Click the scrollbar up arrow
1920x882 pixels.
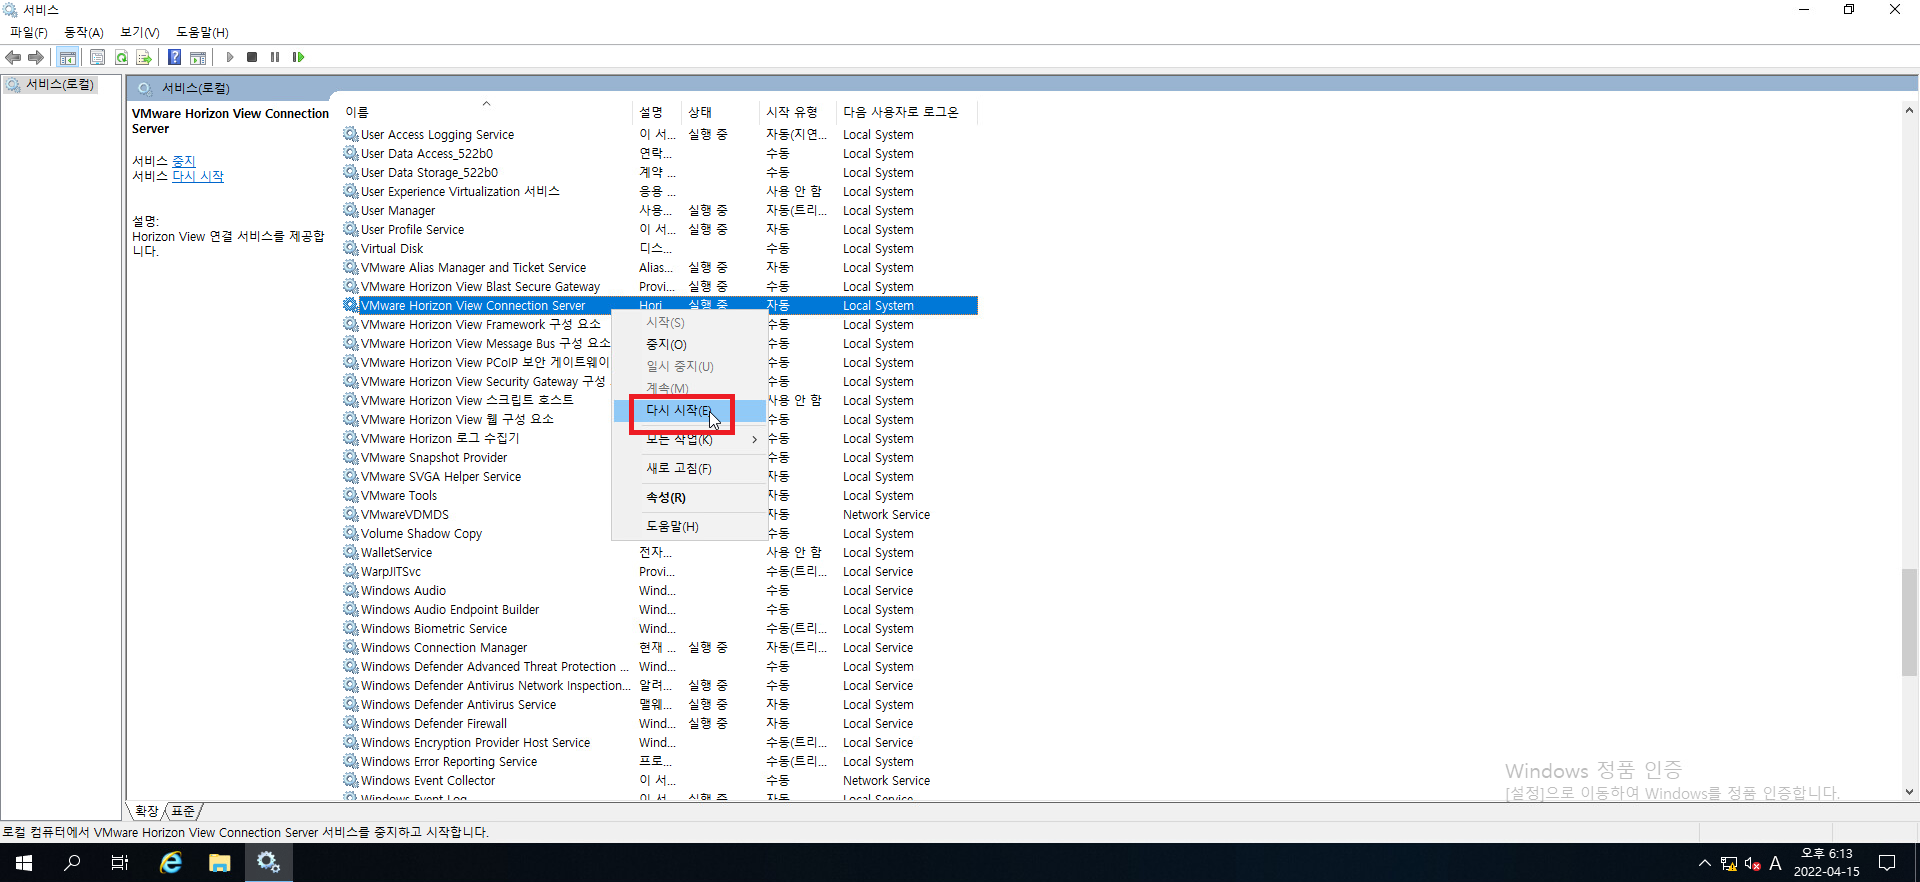[x=1909, y=111]
